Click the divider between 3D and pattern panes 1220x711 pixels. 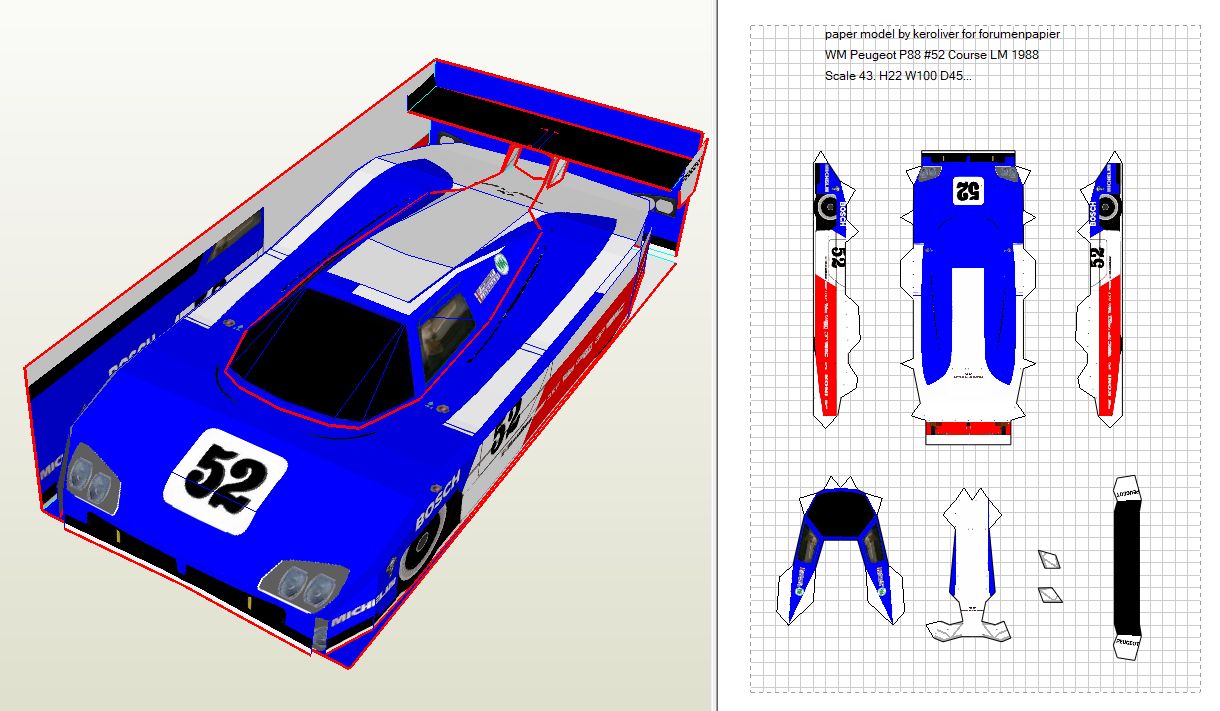(x=714, y=355)
